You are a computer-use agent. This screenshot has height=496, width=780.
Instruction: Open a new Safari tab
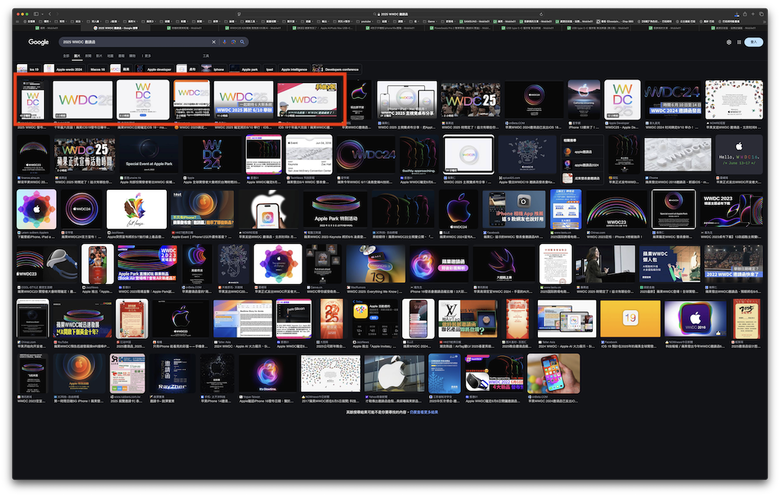coord(753,14)
